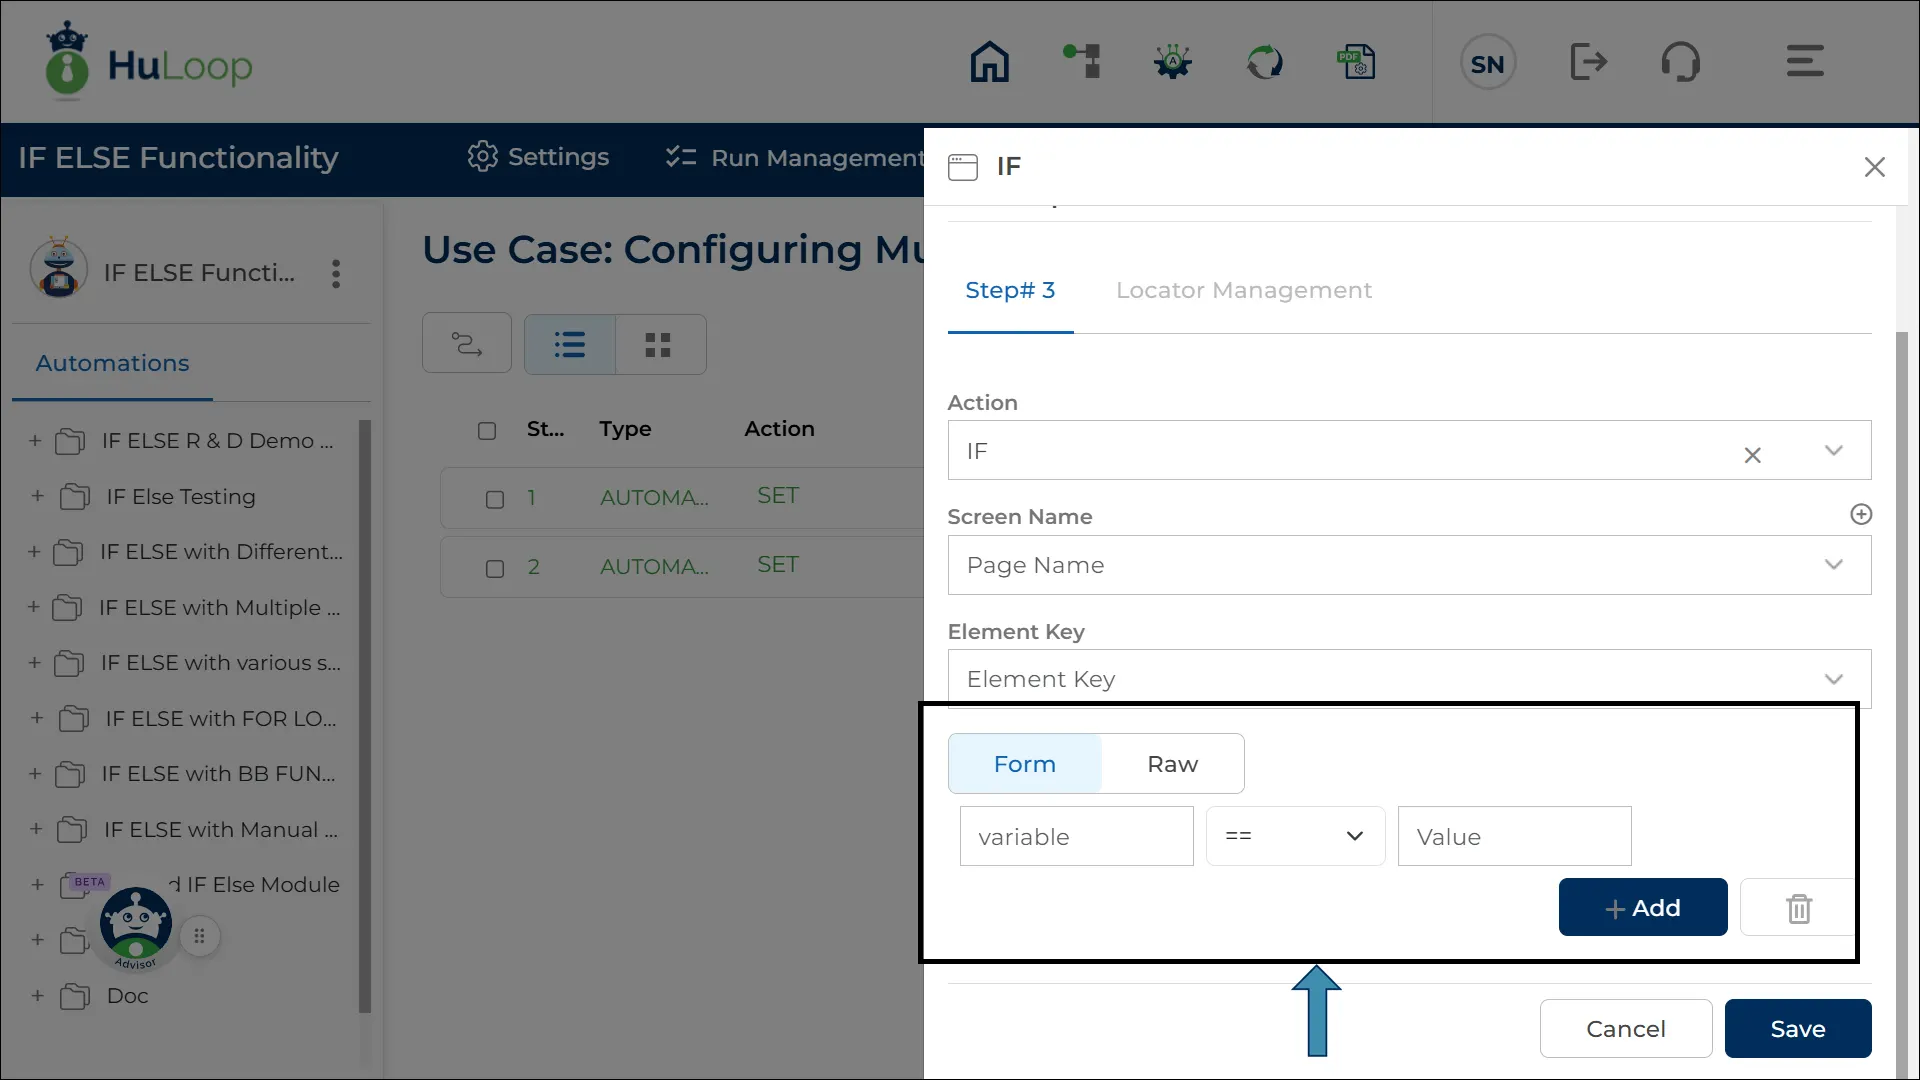Open the Screen Name dropdown
The height and width of the screenshot is (1080, 1920).
tap(1408, 565)
